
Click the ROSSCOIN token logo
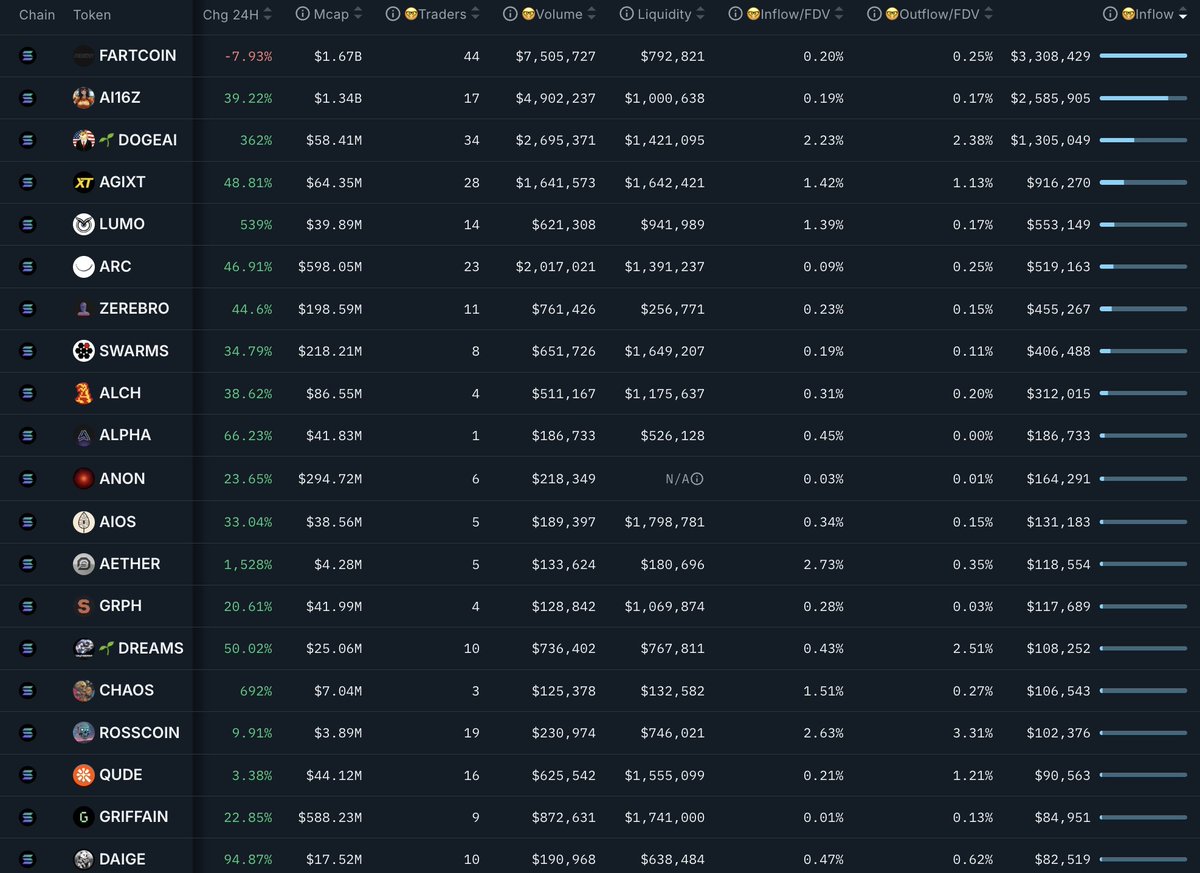84,733
